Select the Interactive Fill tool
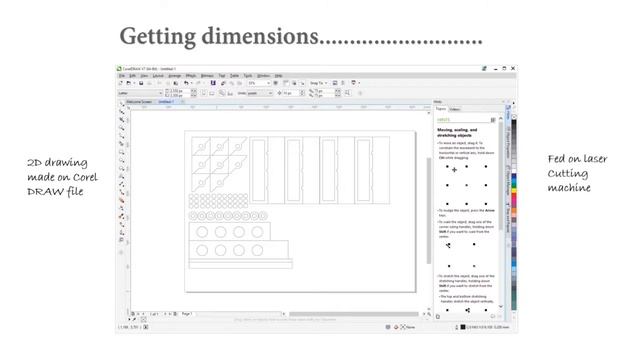 [x=122, y=224]
